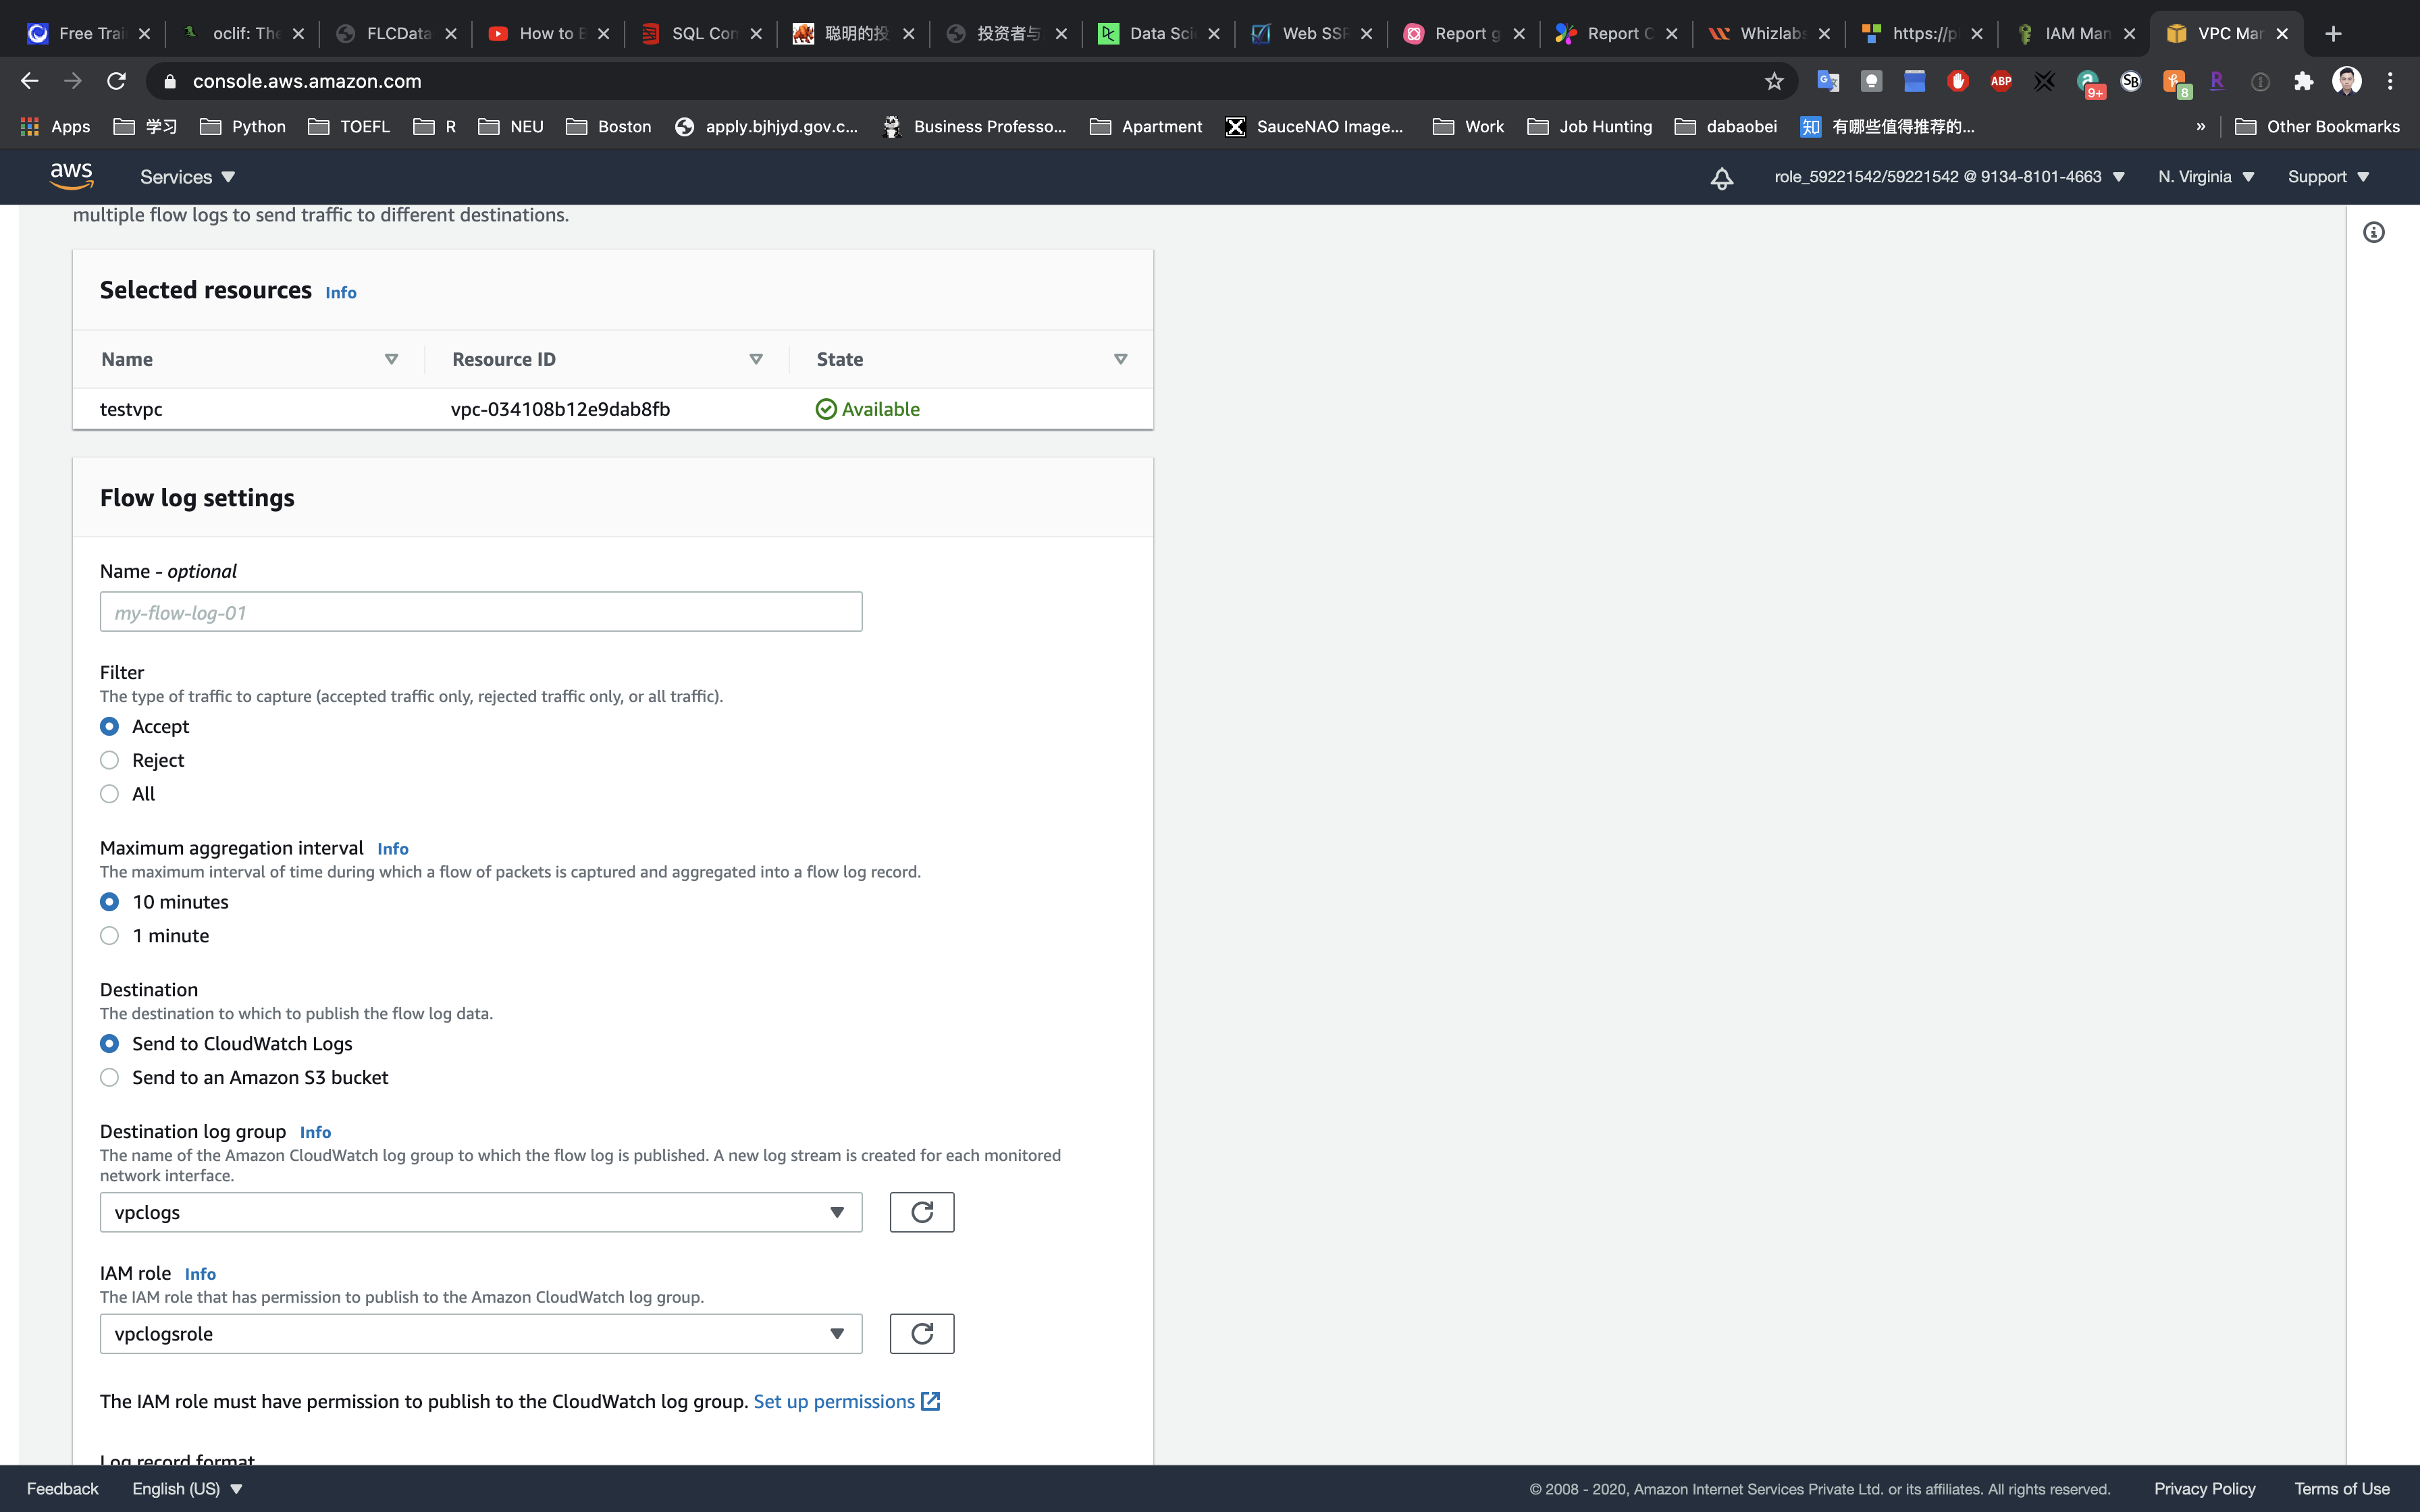Open Chrome extensions puzzle icon
The image size is (2420, 1512).
[2303, 81]
